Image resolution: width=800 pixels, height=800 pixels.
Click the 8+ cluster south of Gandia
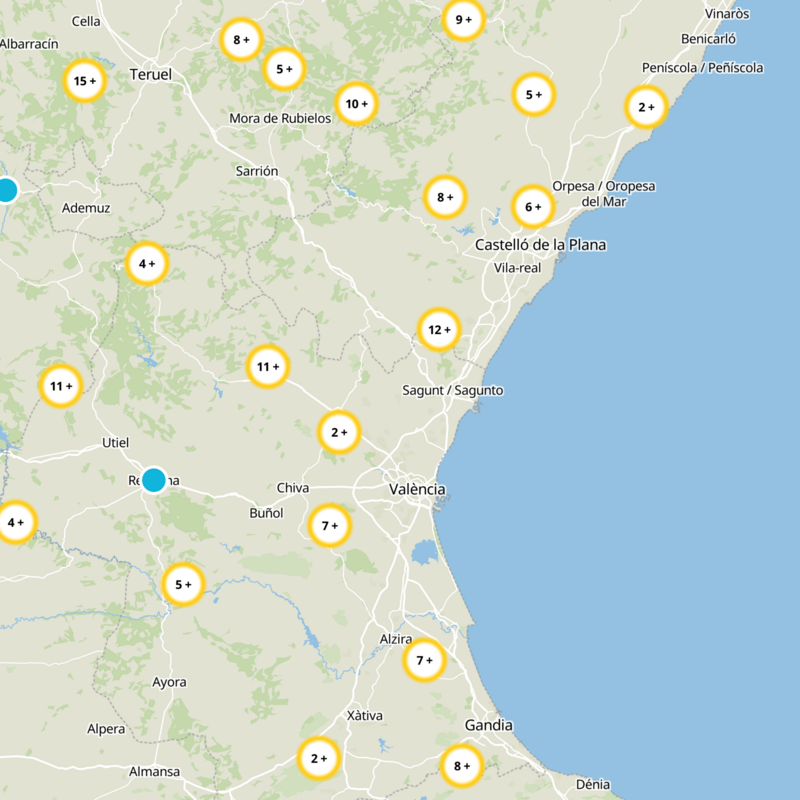[462, 766]
